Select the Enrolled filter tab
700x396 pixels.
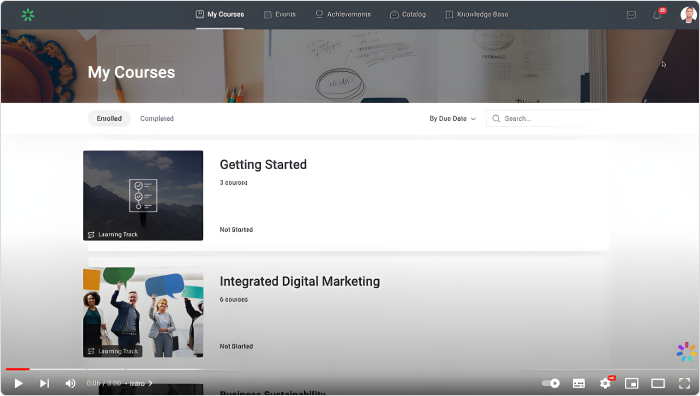(109, 118)
